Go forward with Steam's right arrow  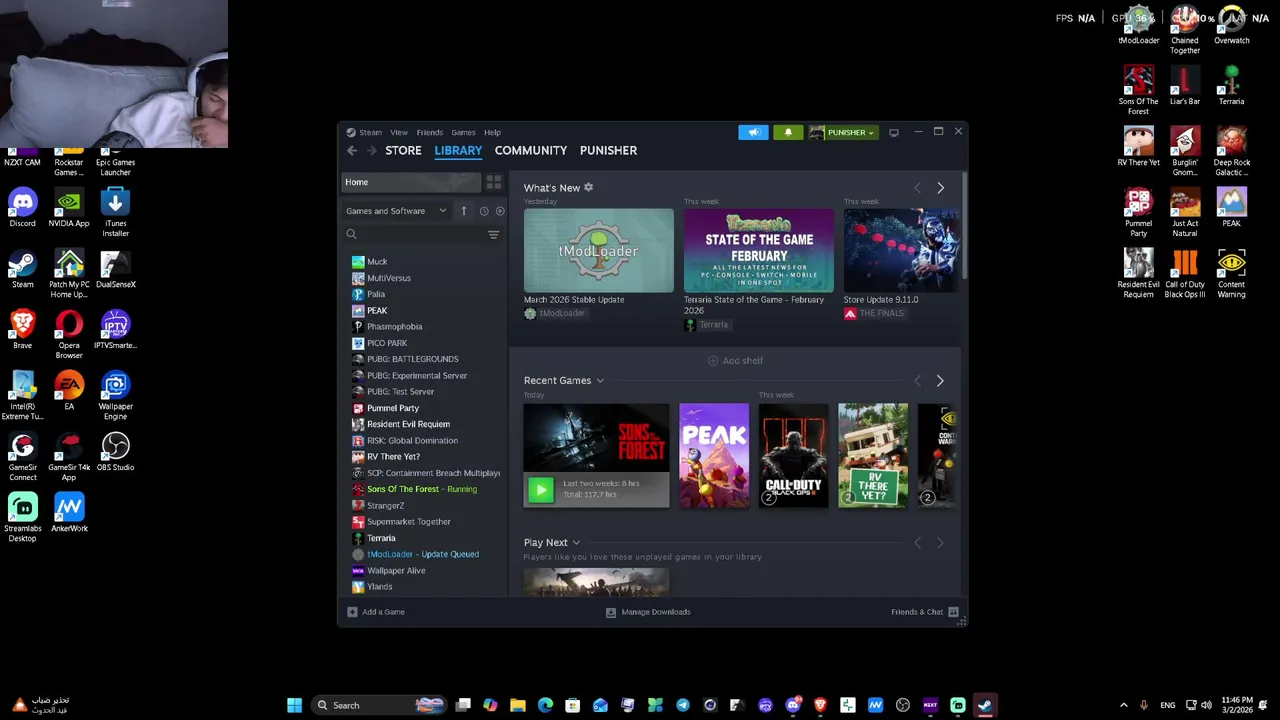(x=372, y=151)
